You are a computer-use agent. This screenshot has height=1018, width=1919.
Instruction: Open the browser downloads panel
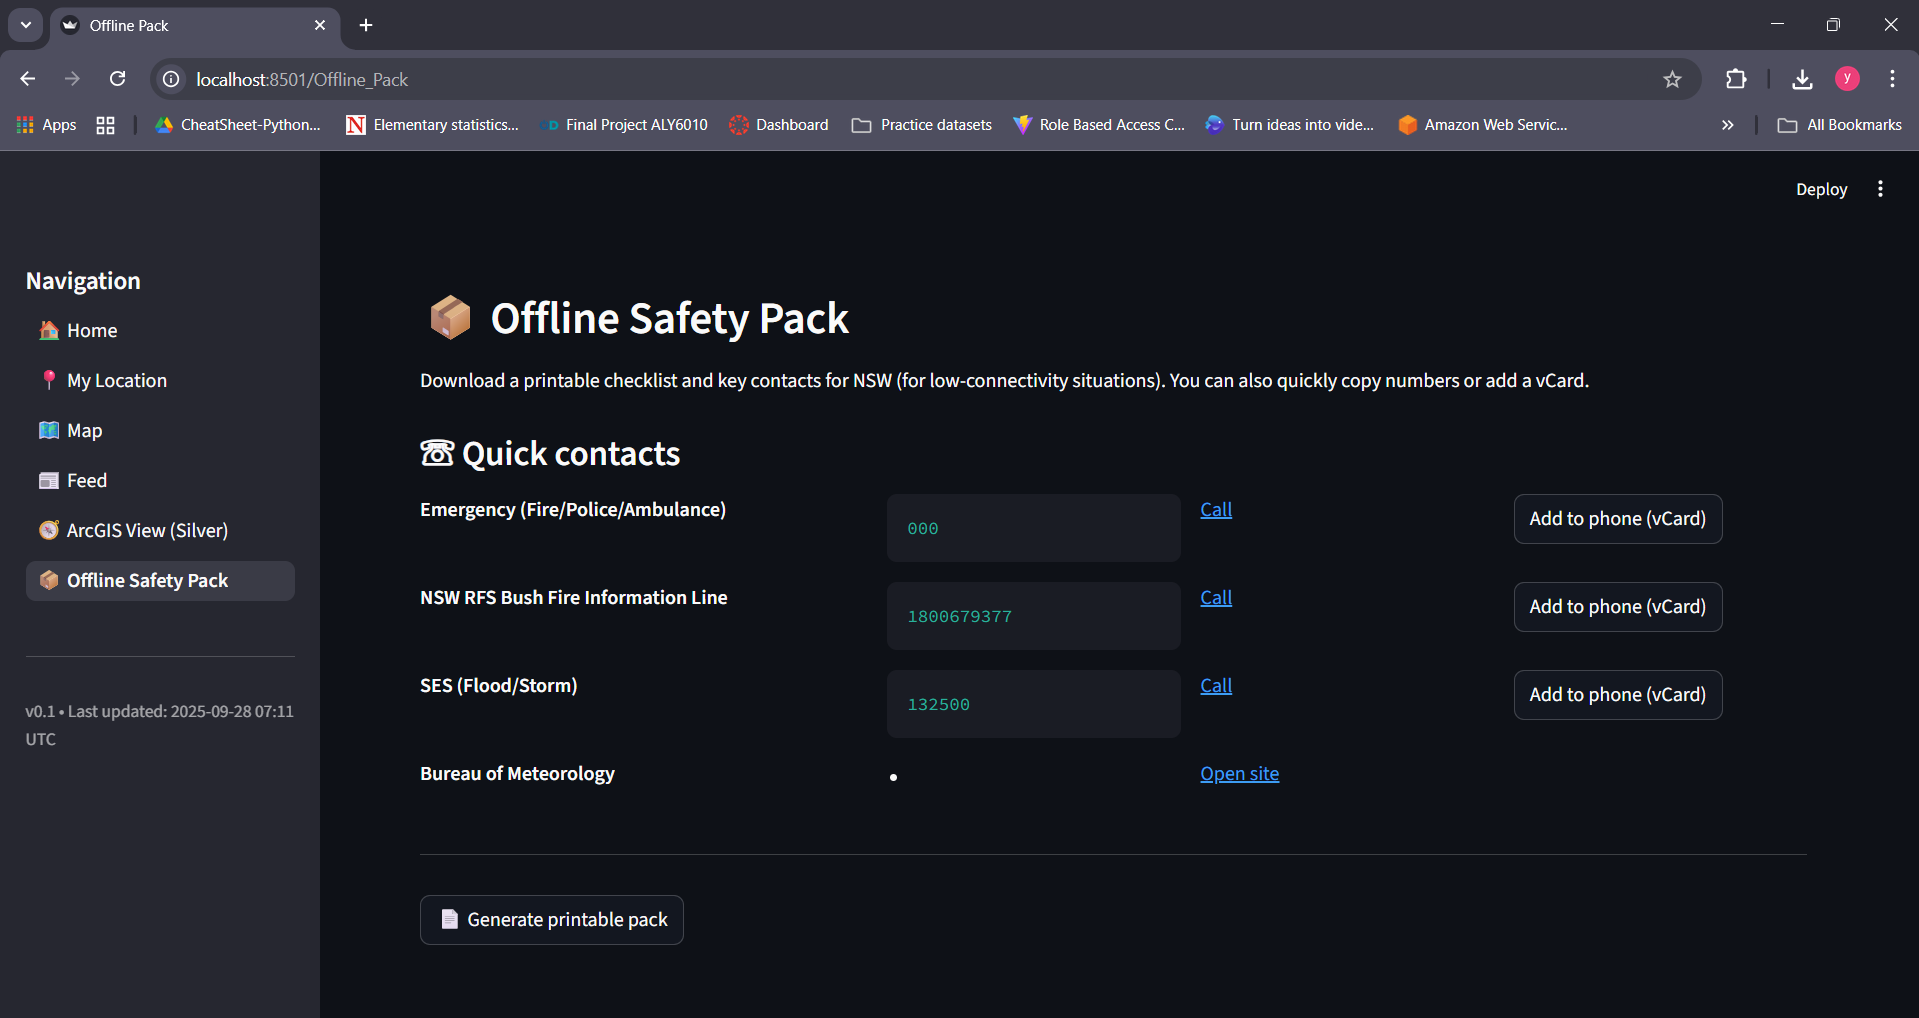click(x=1802, y=79)
